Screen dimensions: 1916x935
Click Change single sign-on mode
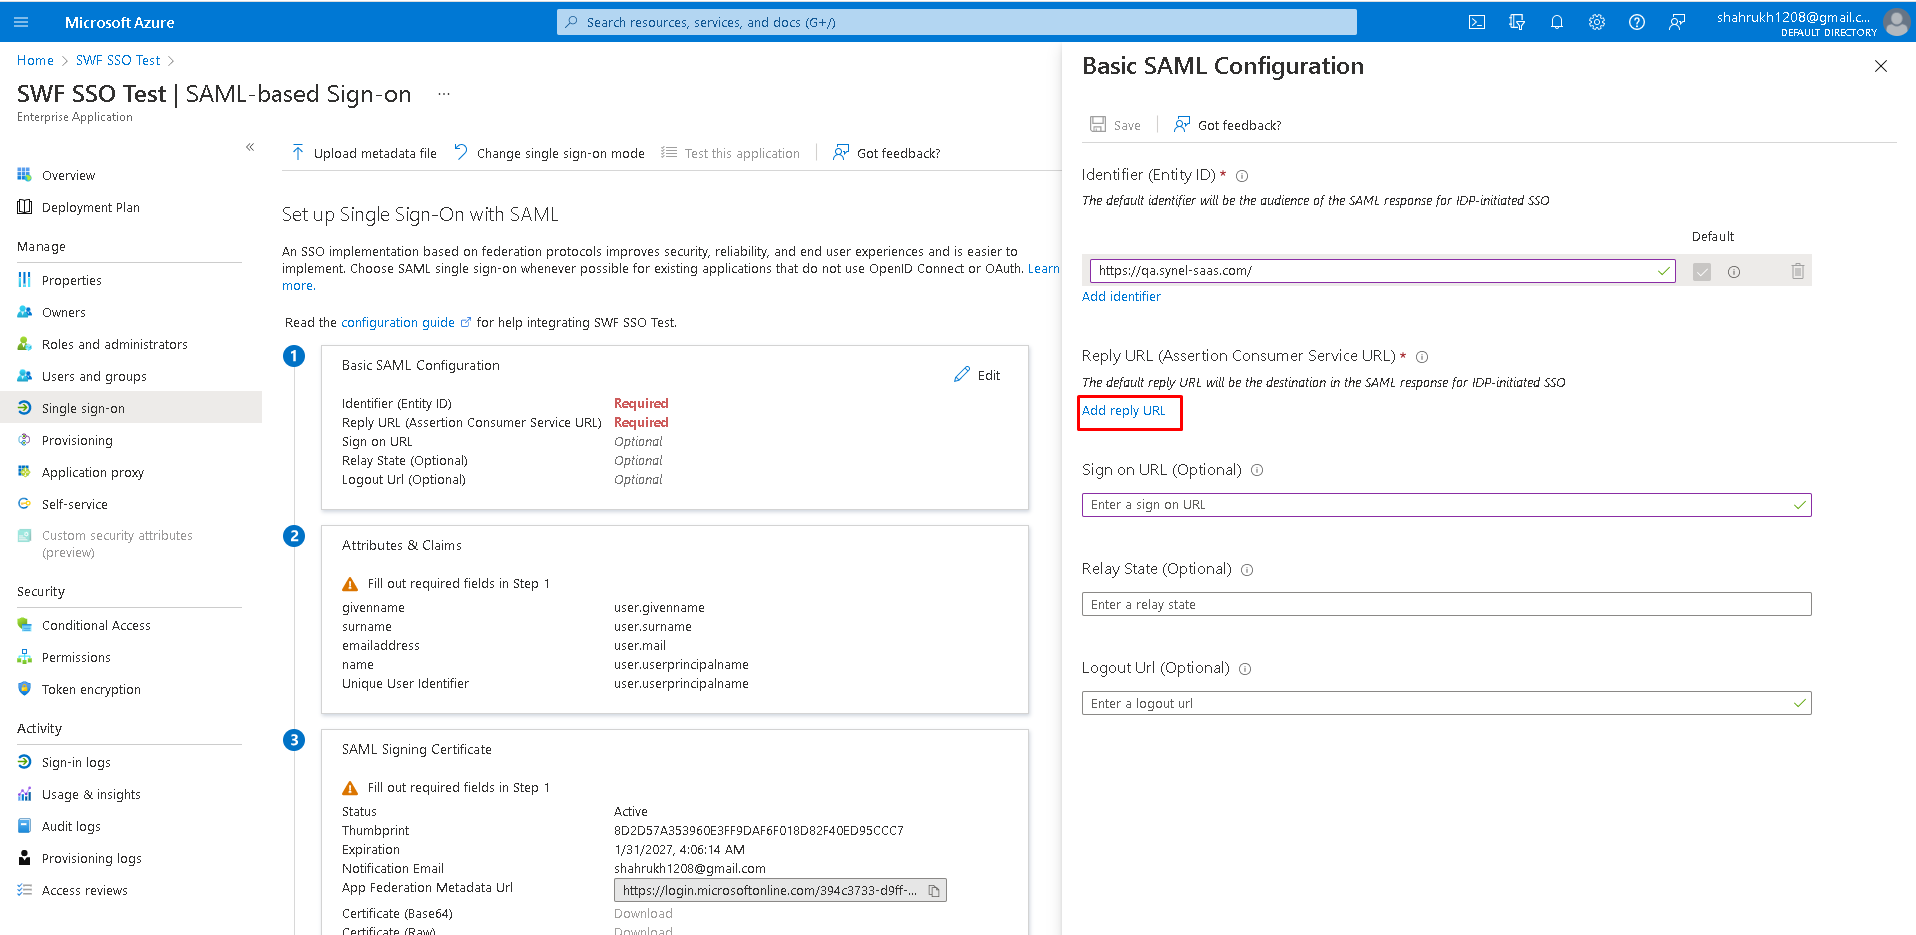coord(549,153)
